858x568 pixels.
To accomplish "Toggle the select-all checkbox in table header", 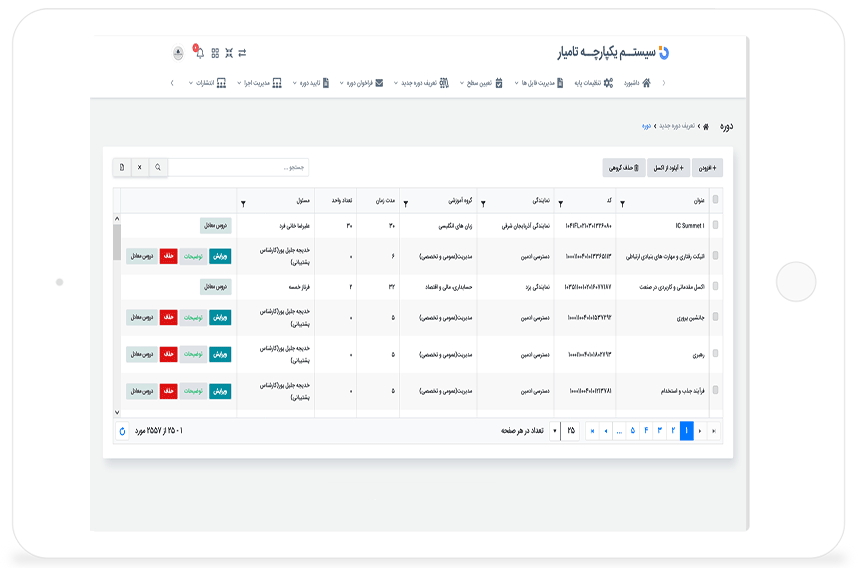I will coord(715,199).
